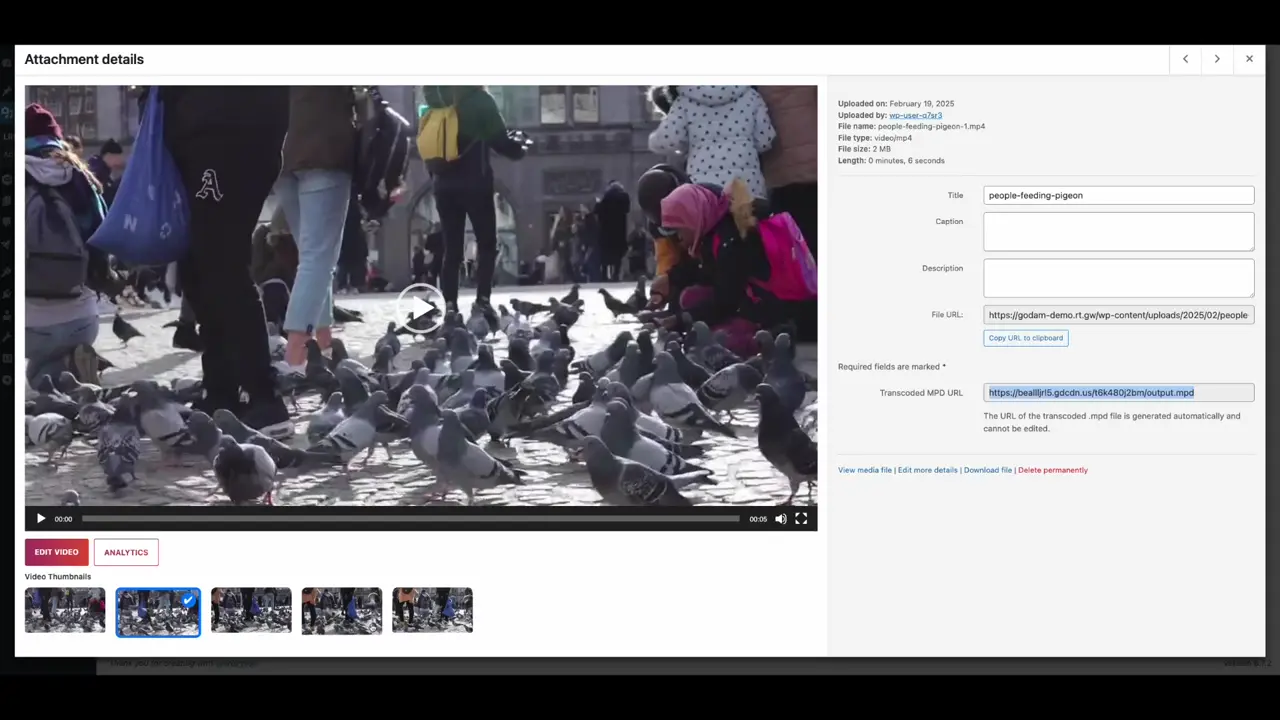Click the 'Required fields are marked' note
1280x720 pixels.
[x=892, y=367]
